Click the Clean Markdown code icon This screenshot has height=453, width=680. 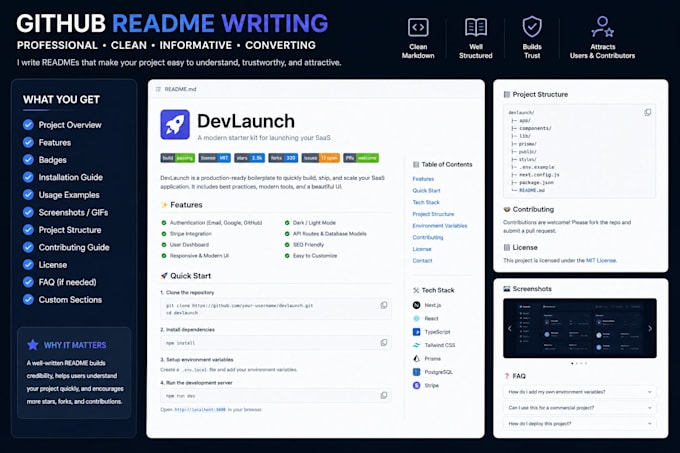click(418, 27)
